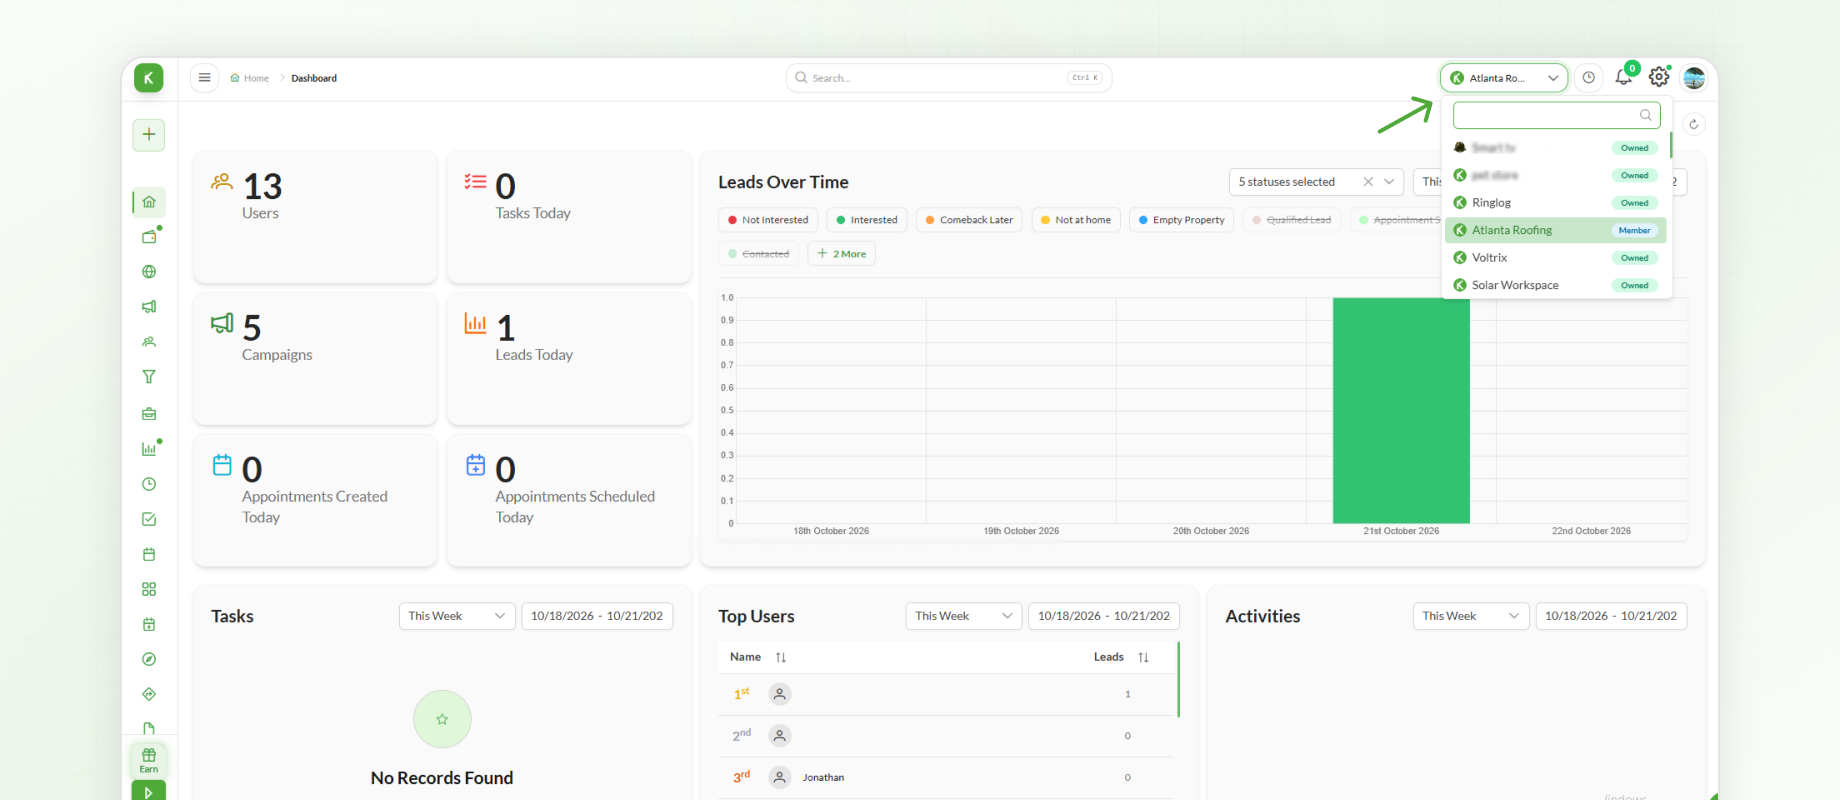Toggle the Contacted status legend
This screenshot has height=800, width=1840.
[759, 254]
